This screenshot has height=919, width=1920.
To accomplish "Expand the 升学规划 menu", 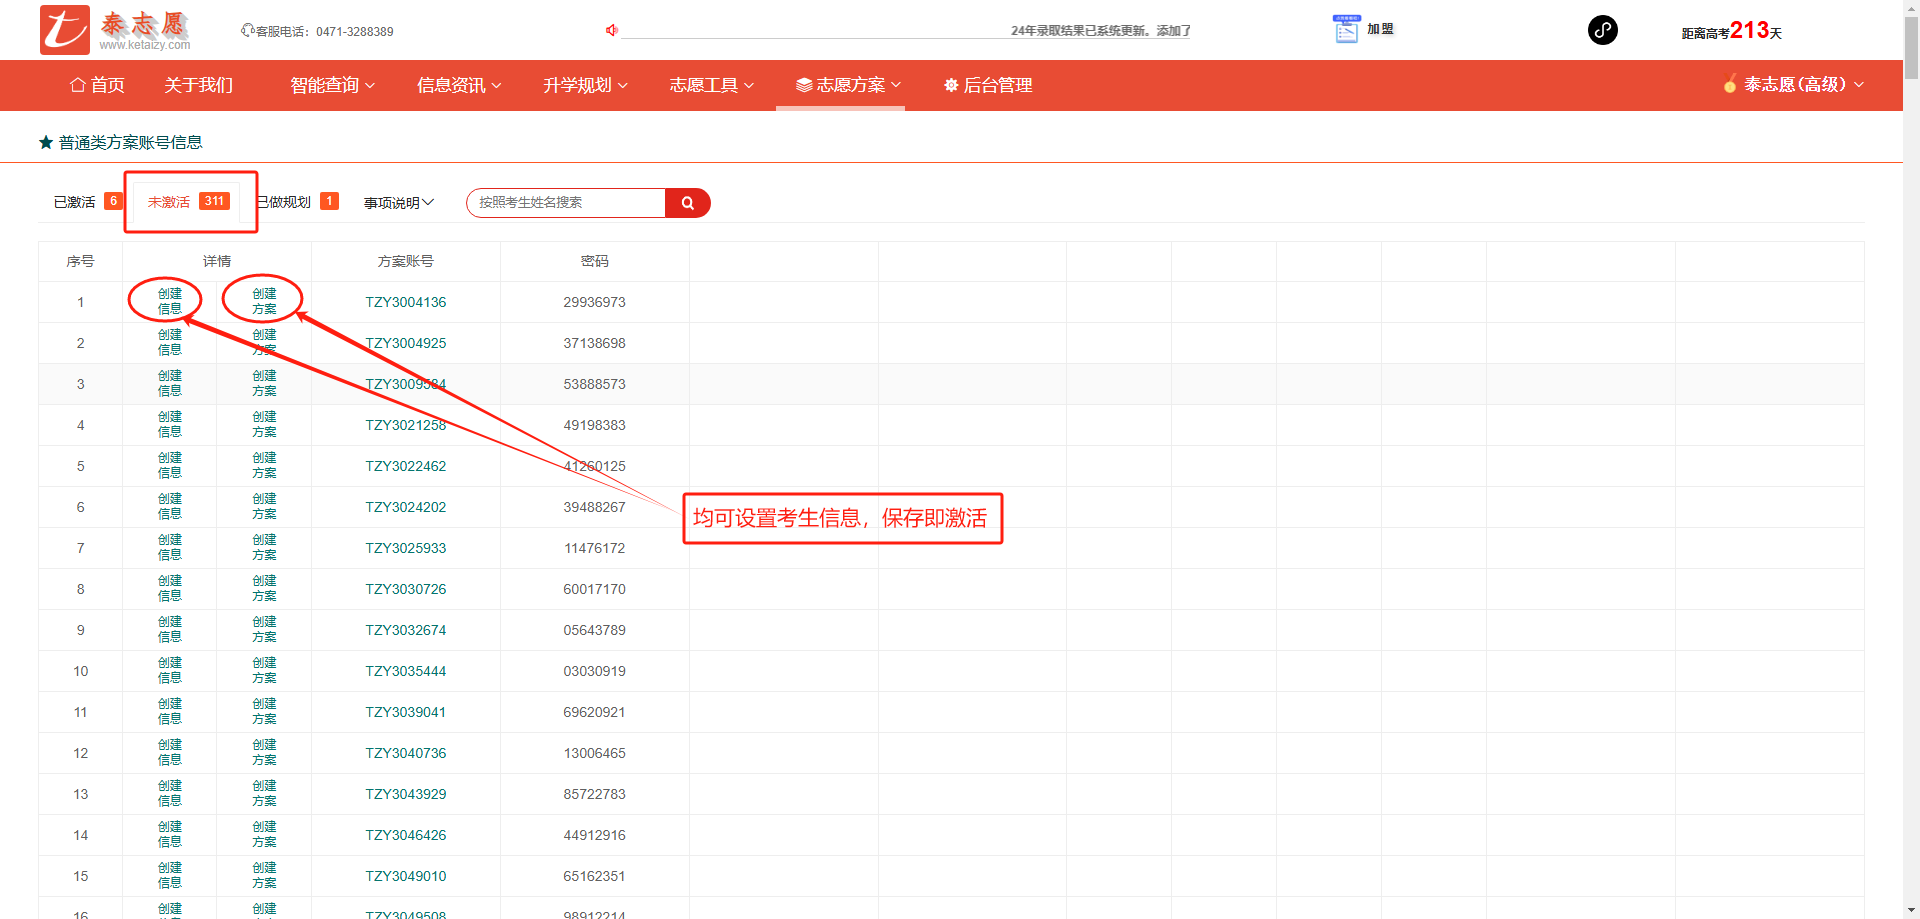I will tap(585, 85).
